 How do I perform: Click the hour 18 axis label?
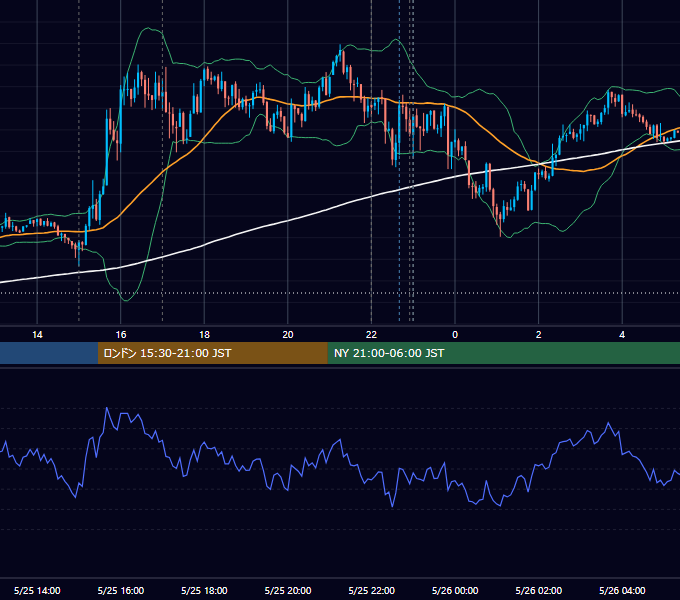tap(204, 334)
